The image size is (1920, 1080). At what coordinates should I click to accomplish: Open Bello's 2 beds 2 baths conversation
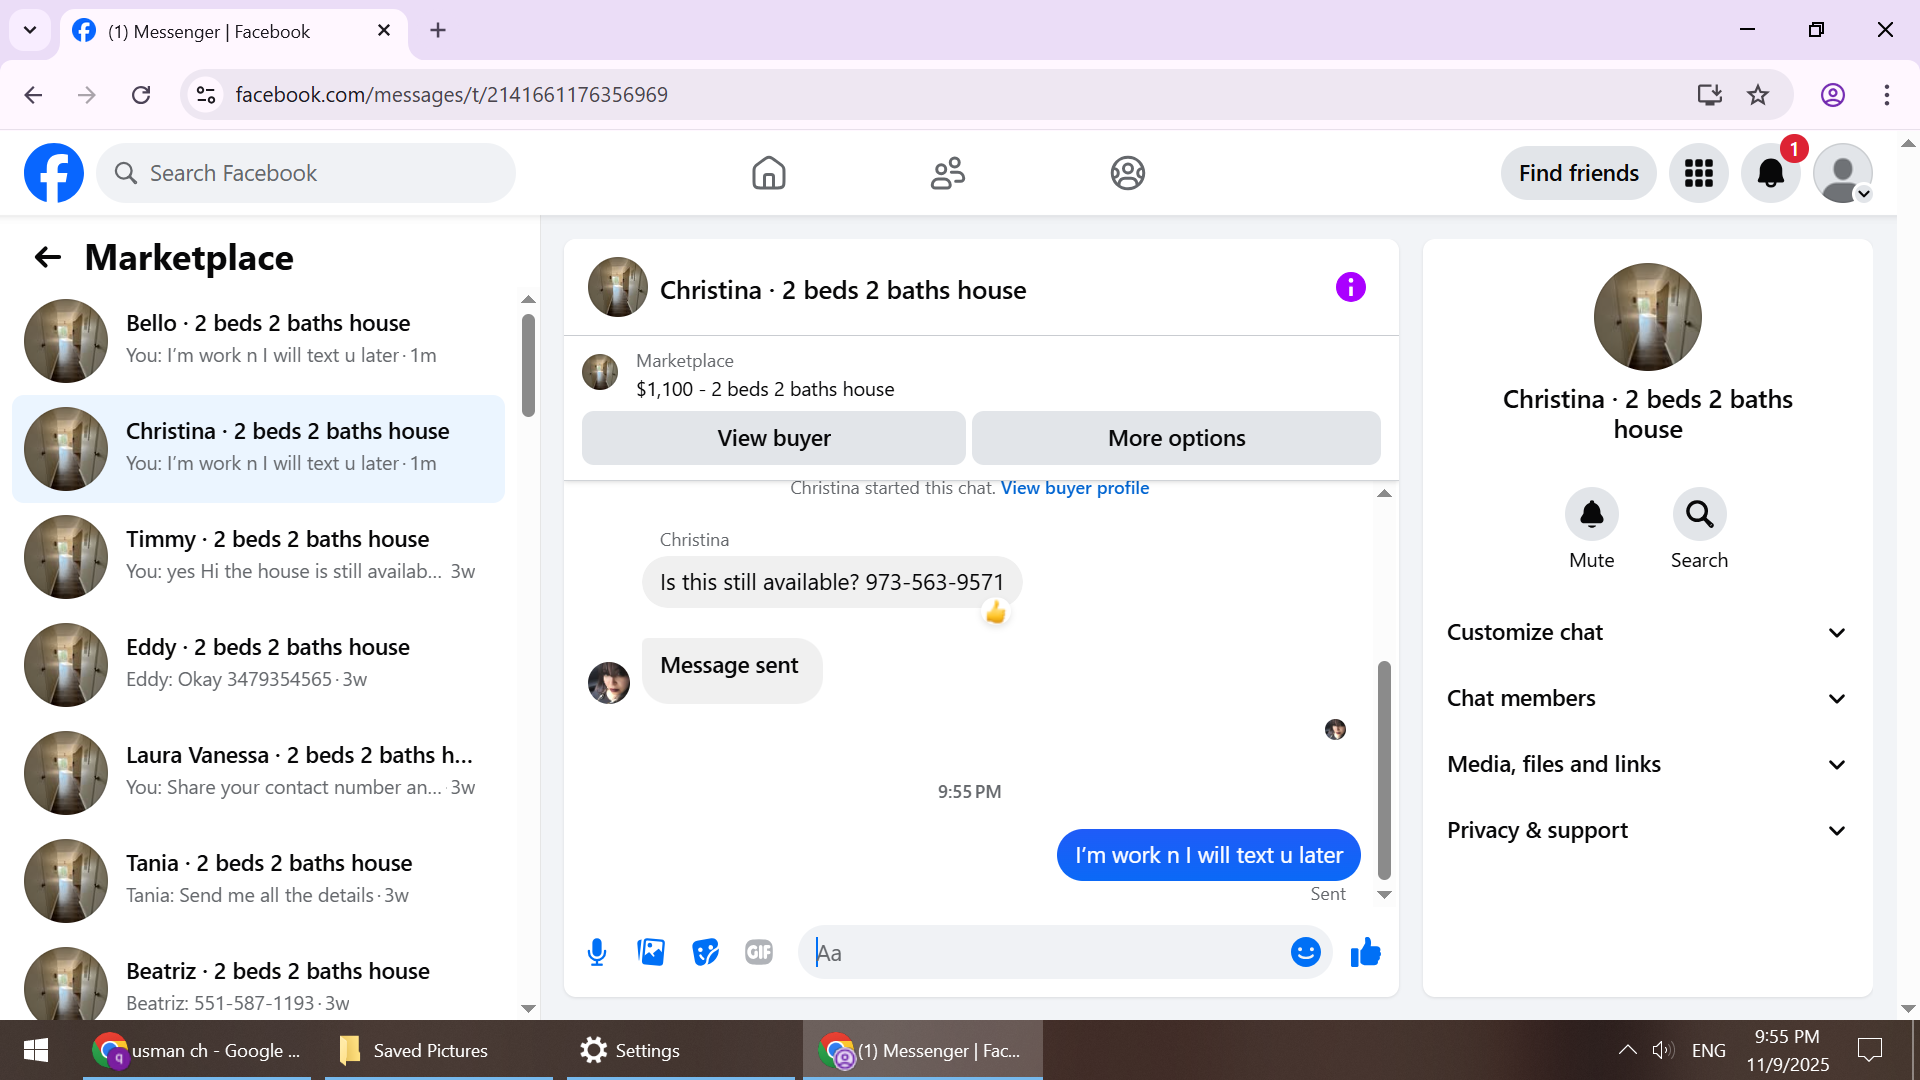tap(258, 341)
